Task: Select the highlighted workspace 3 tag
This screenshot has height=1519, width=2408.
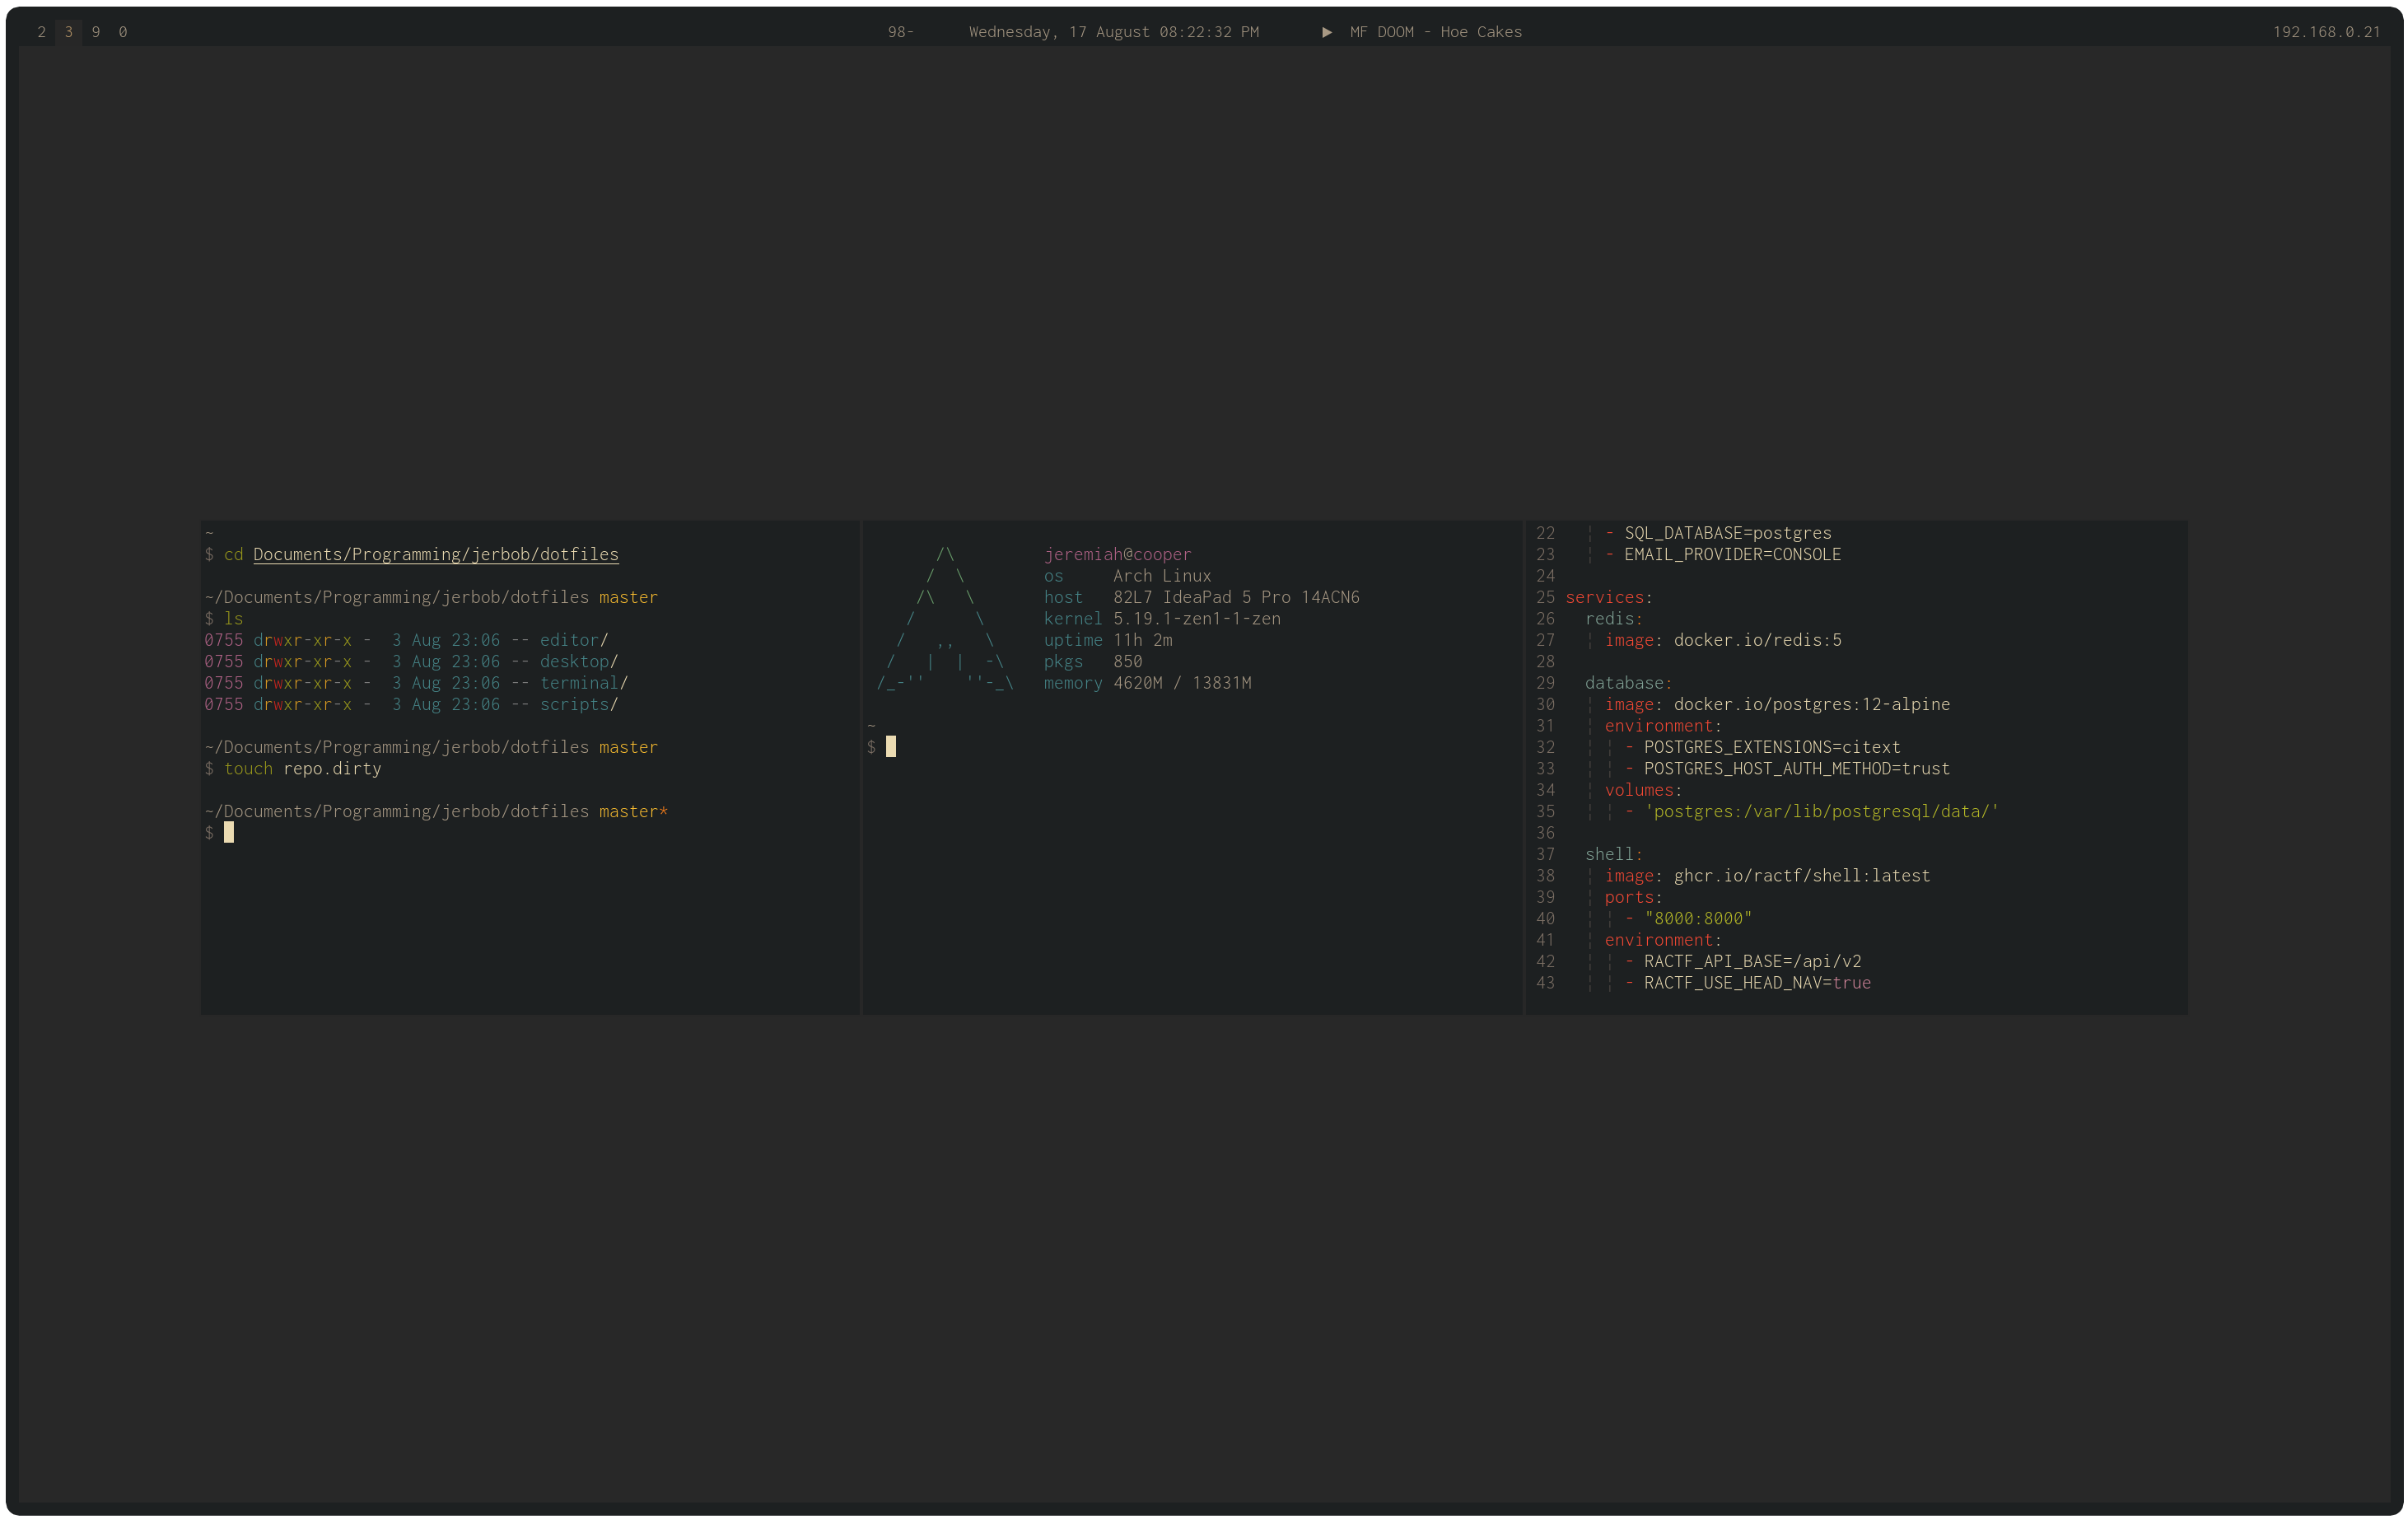Action: (68, 32)
